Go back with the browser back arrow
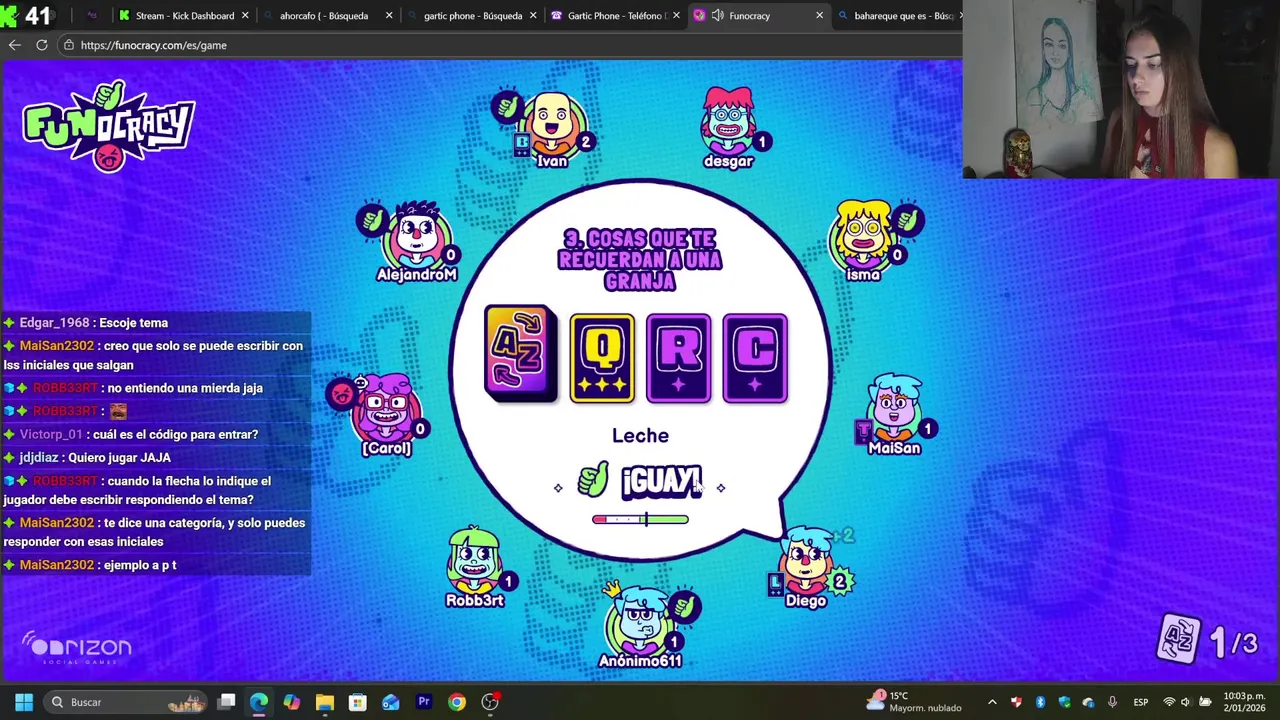Screen dimensions: 1280x720 (14, 45)
